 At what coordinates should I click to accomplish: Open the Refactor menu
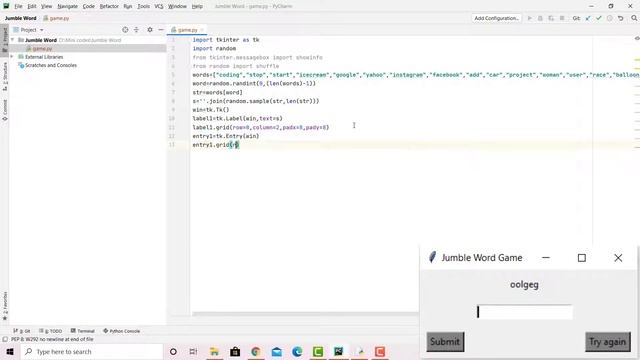[109, 7]
